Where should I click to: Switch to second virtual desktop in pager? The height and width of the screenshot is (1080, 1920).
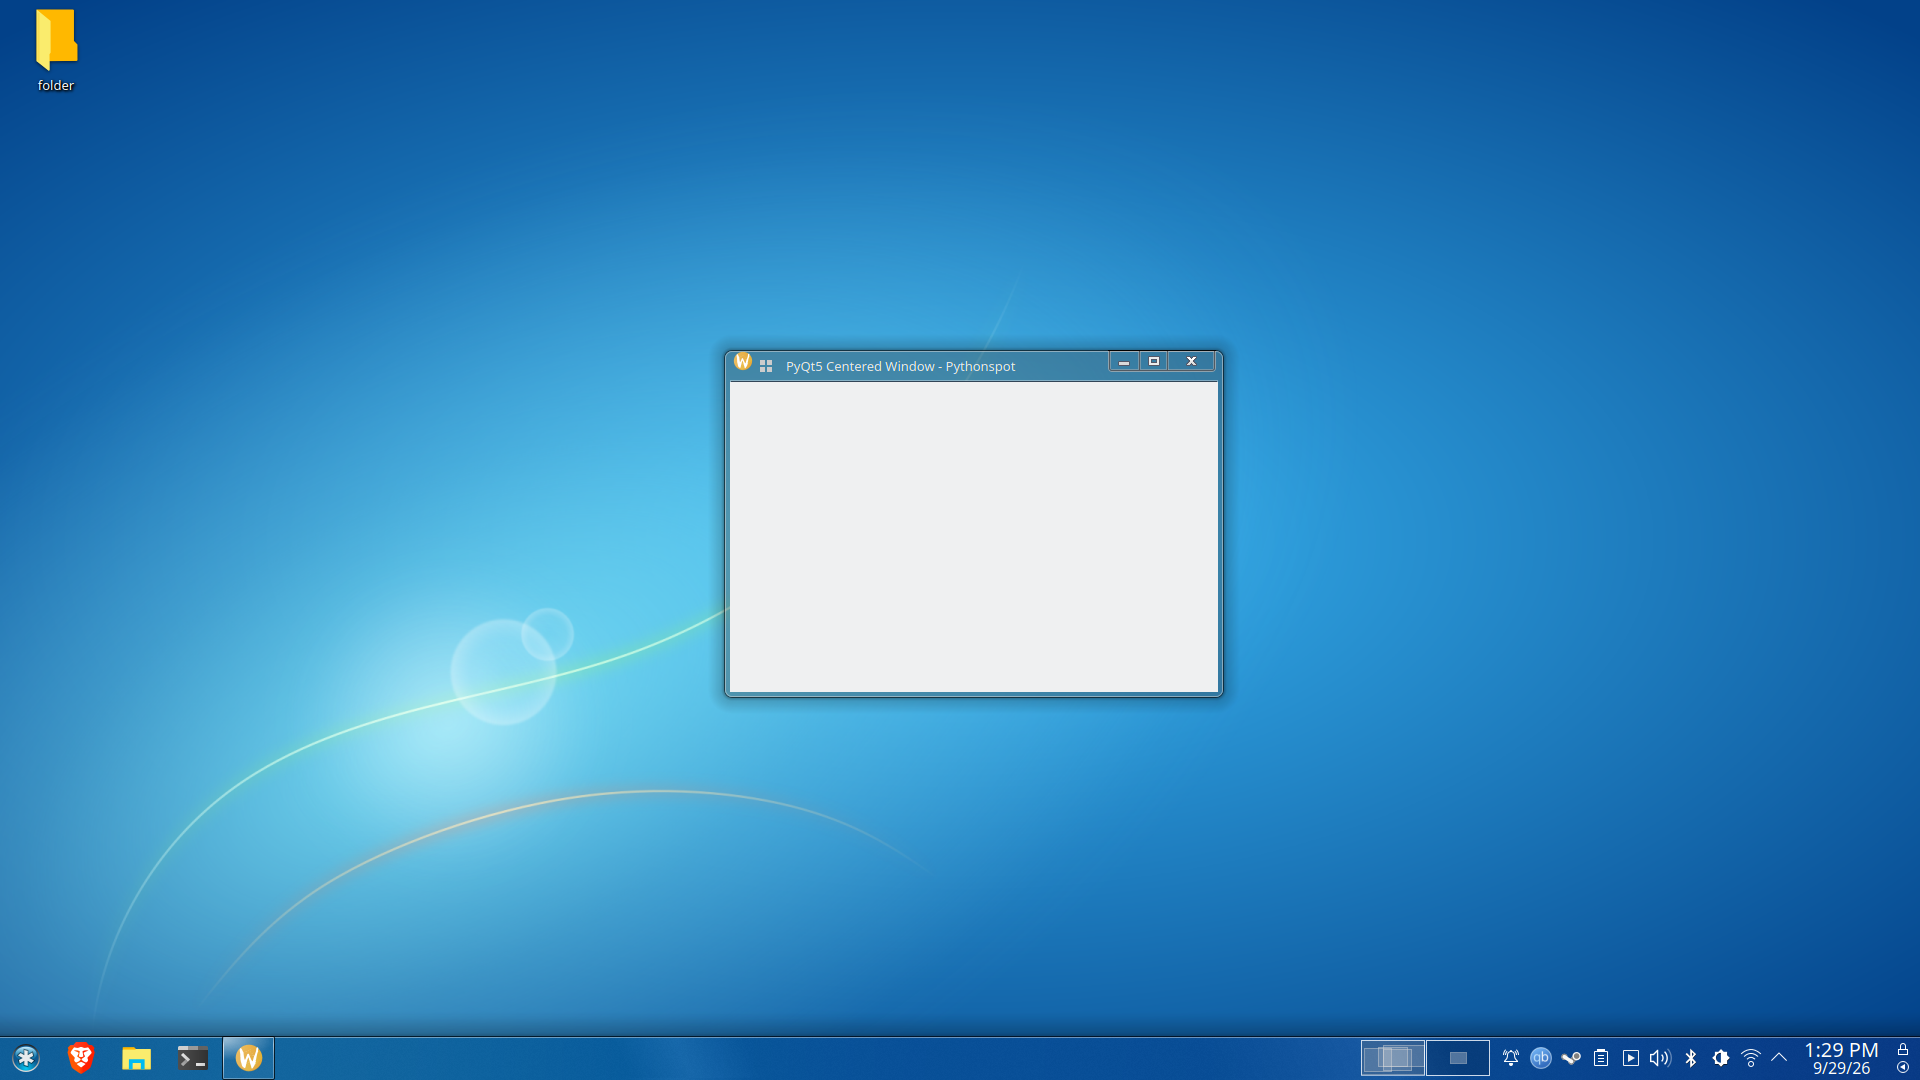1458,1058
